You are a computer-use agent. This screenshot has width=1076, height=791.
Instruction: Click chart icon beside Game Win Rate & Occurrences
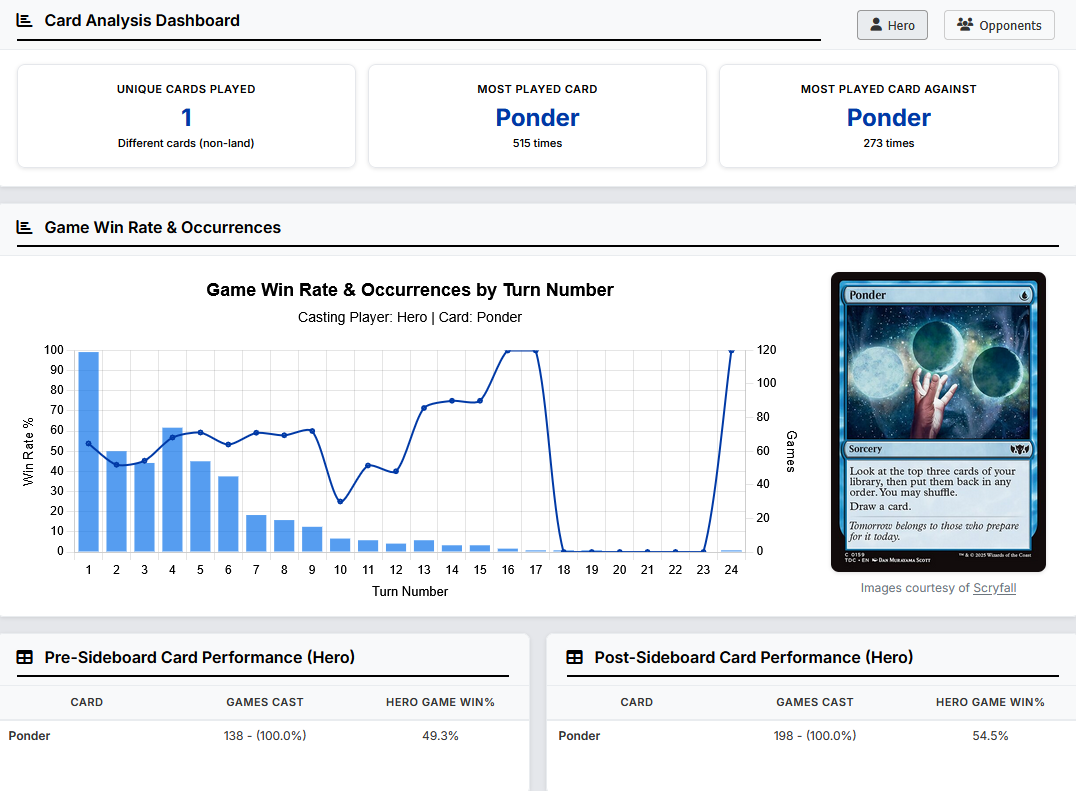[x=25, y=227]
